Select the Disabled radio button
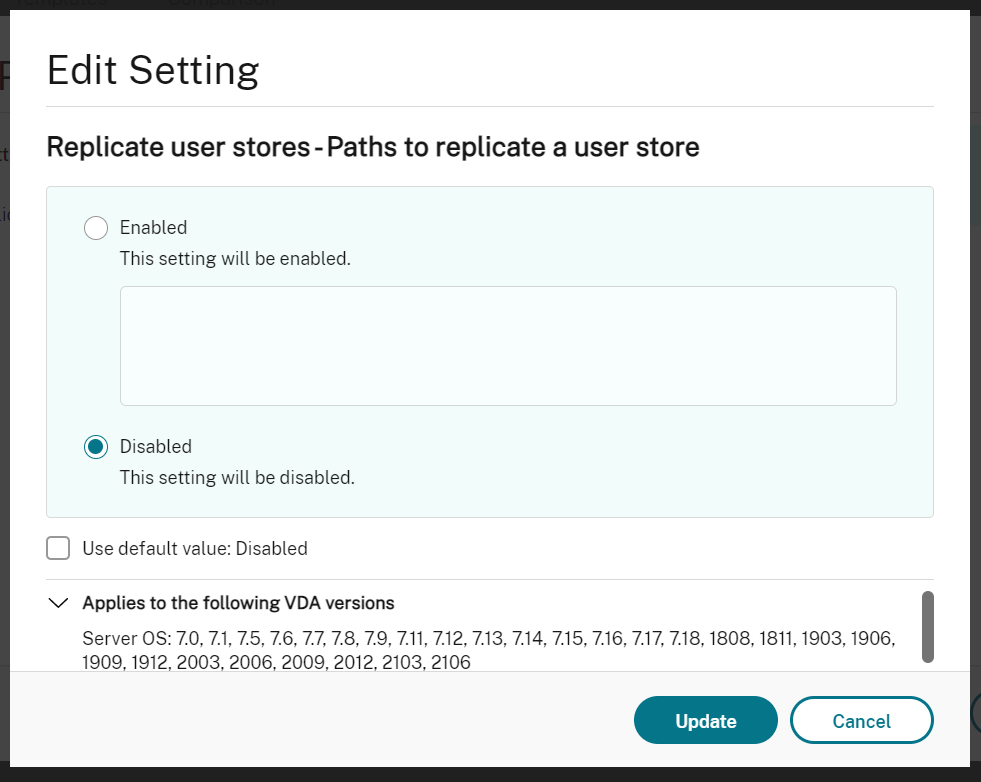This screenshot has width=981, height=782. pos(96,447)
